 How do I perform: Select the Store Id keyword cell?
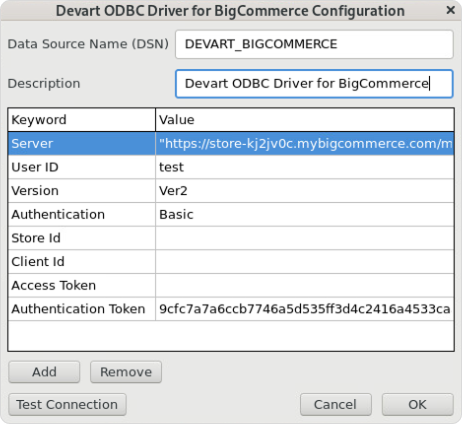(x=82, y=238)
